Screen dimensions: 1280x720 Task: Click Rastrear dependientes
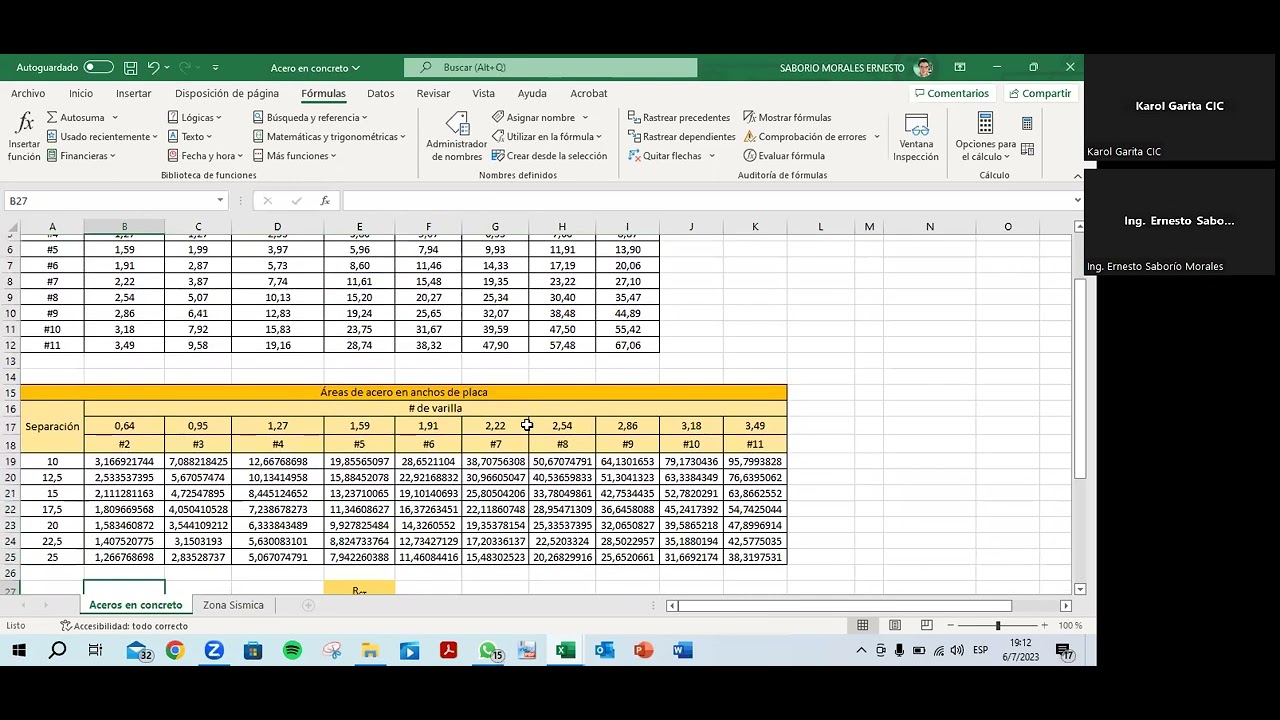682,137
